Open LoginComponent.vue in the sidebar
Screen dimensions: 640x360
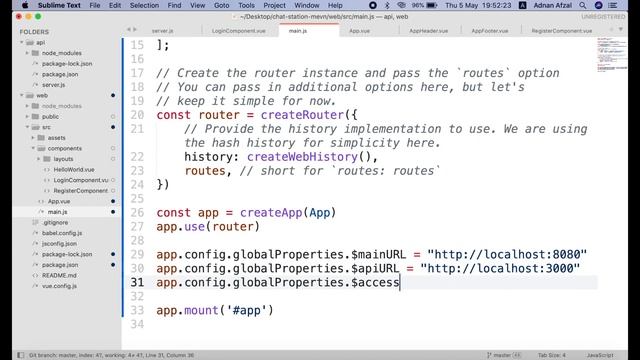81,180
